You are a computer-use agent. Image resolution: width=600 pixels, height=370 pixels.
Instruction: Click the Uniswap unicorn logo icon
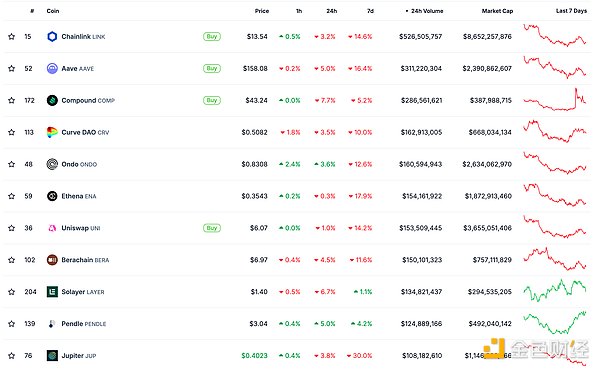click(52, 228)
